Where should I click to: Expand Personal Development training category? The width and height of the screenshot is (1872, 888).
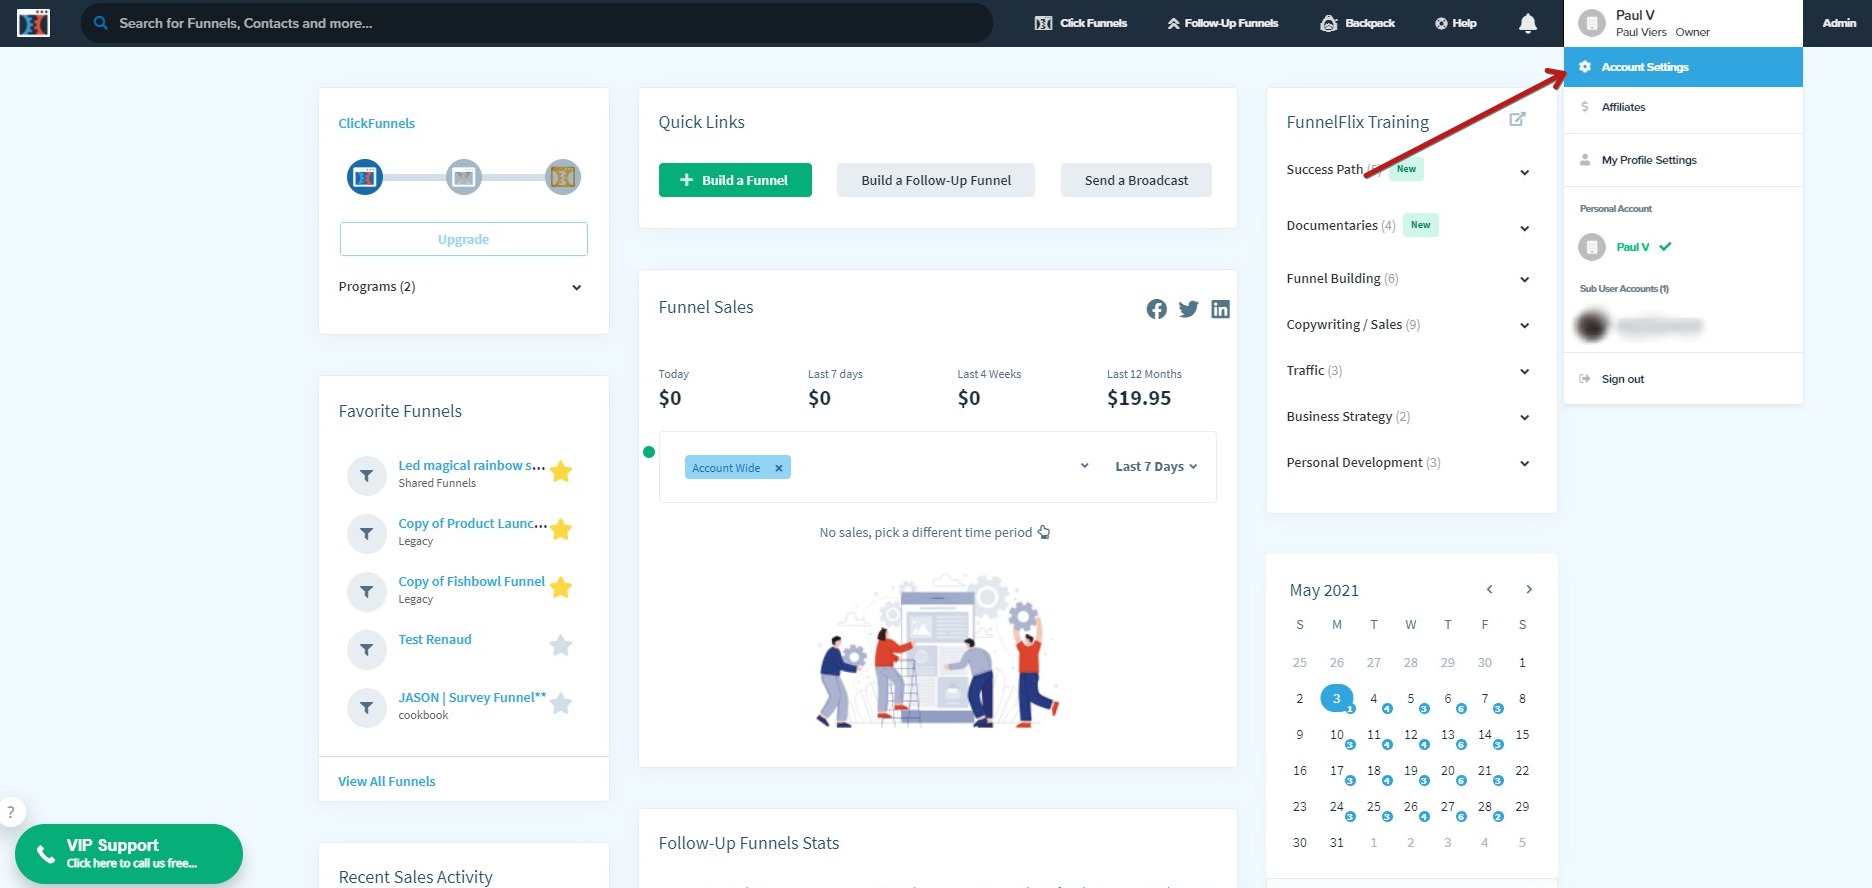(1524, 463)
